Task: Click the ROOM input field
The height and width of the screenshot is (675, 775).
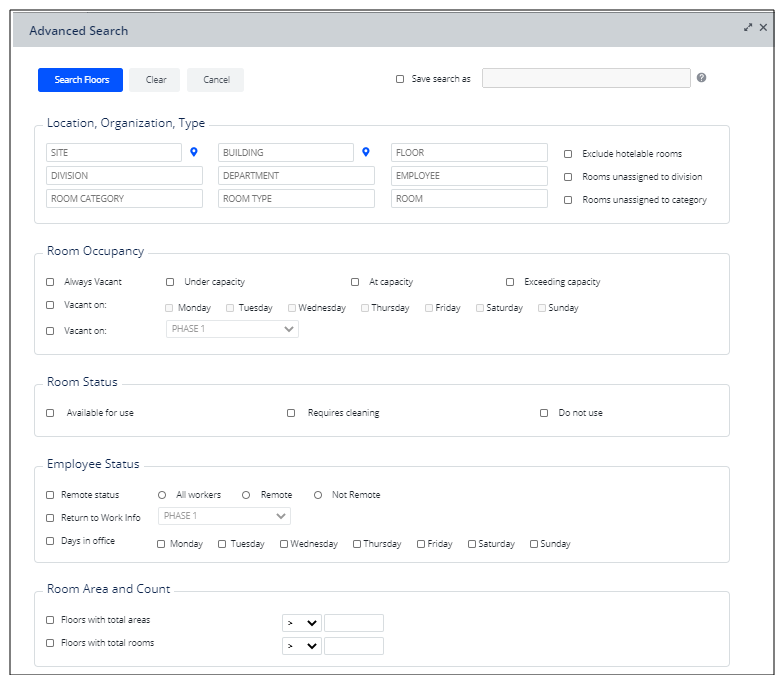Action: 469,199
